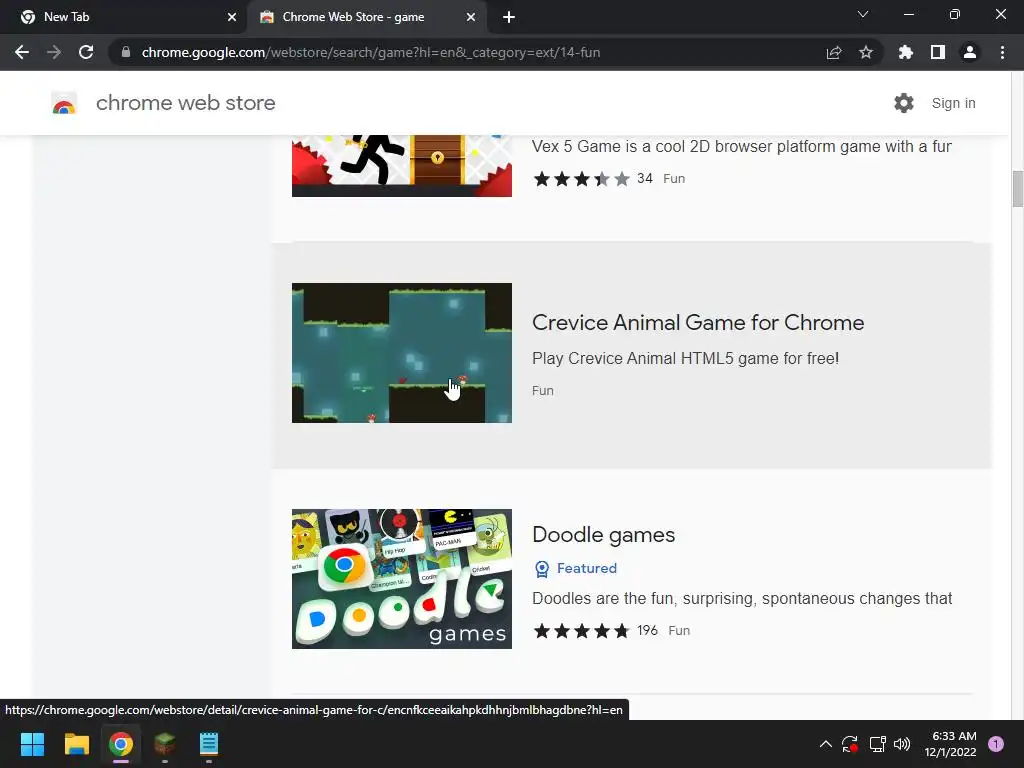Click the Vex 5 Game description text
The height and width of the screenshot is (768, 1024).
[742, 146]
